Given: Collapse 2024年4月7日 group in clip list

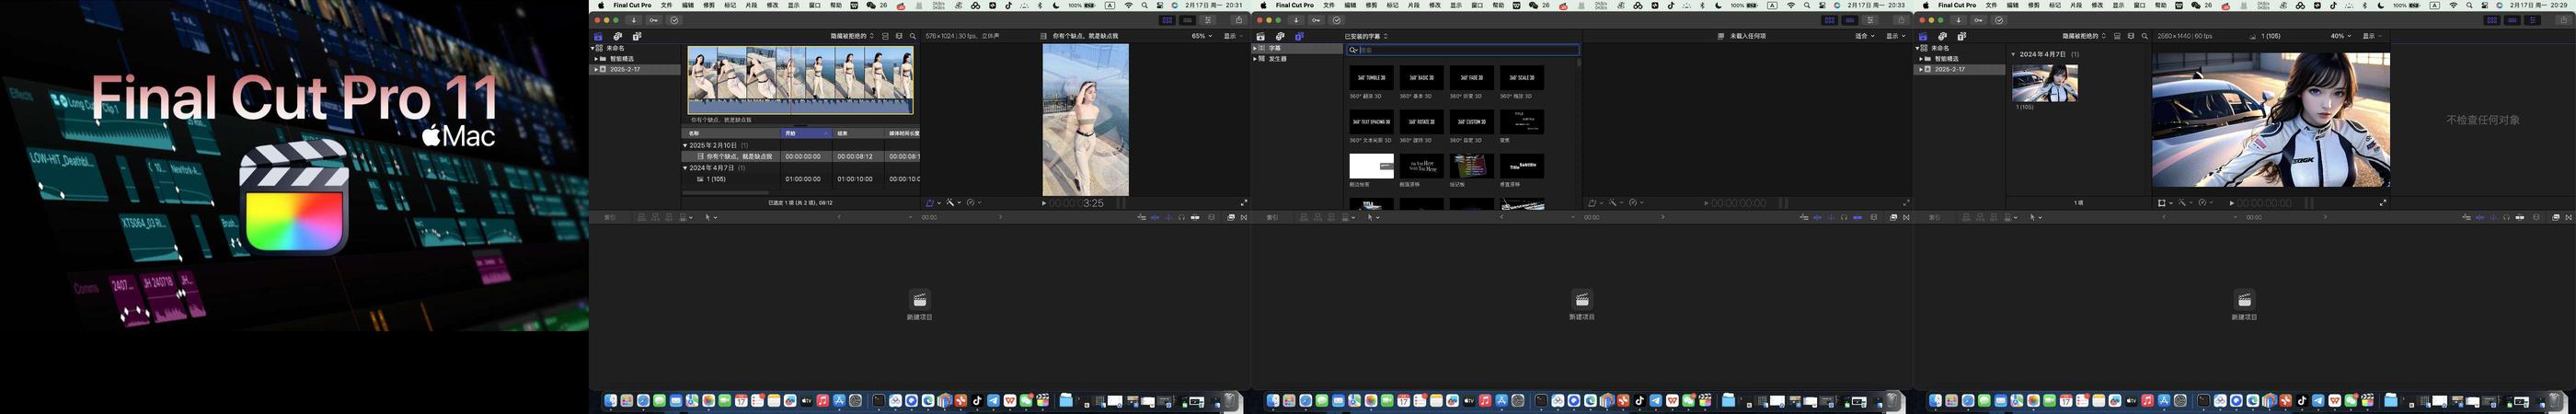Looking at the screenshot, I should (685, 168).
